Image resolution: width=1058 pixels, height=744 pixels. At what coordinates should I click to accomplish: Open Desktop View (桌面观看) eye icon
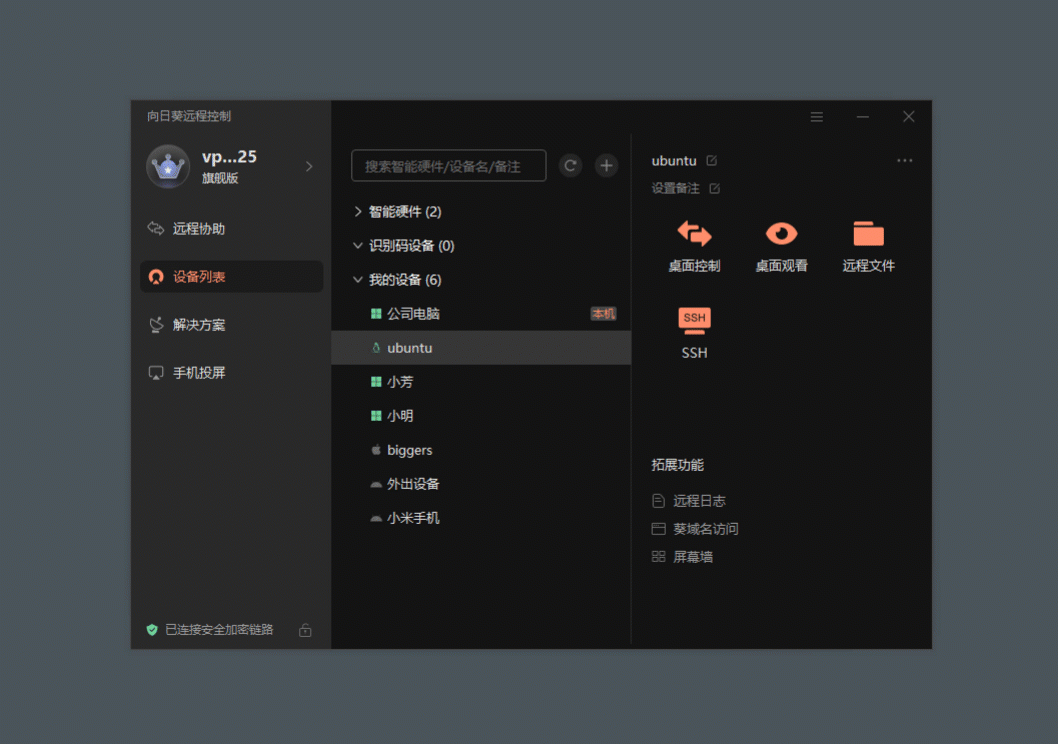point(781,234)
